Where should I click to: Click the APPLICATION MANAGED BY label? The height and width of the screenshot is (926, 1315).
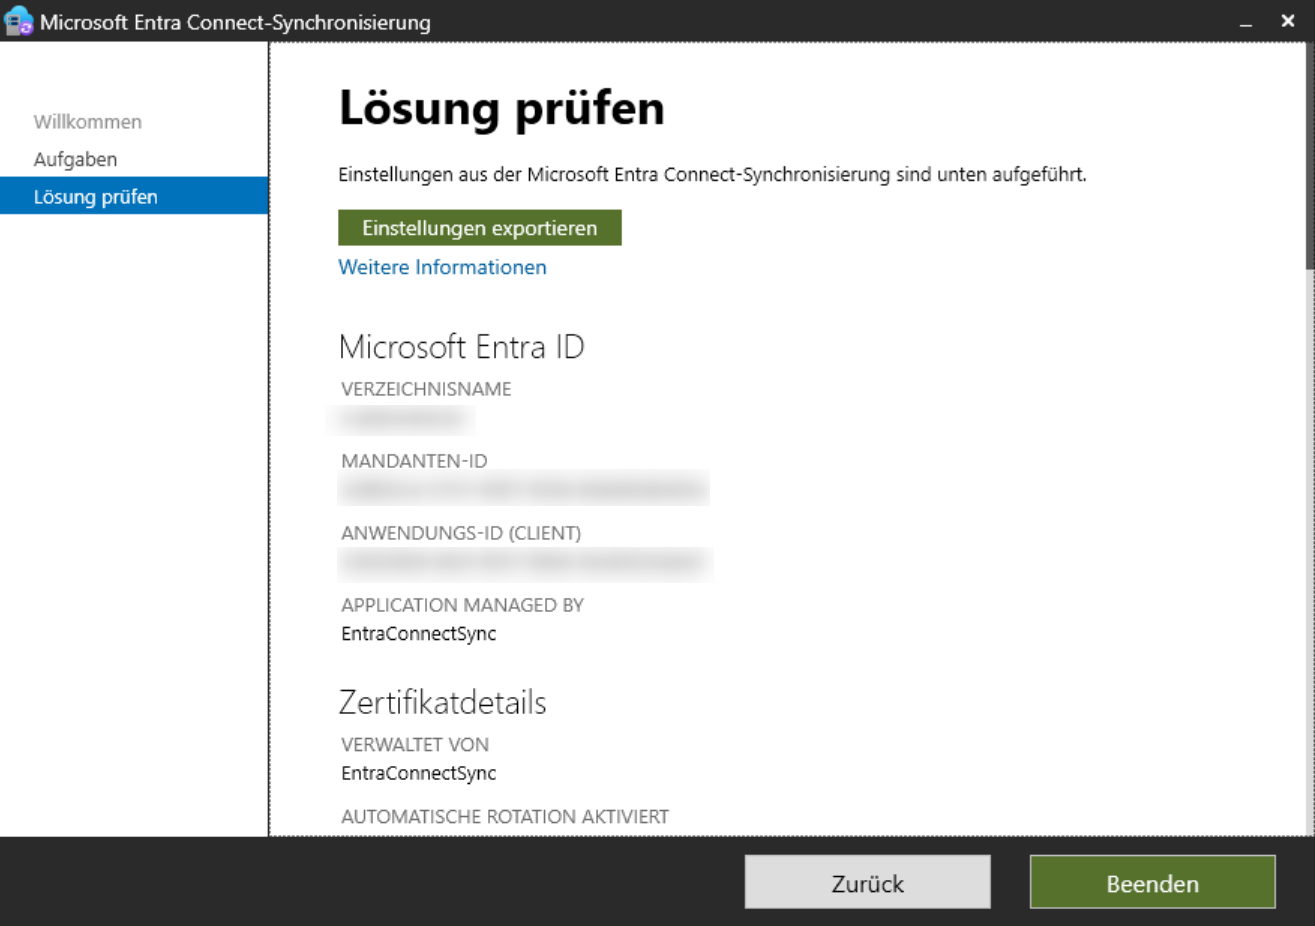[462, 605]
